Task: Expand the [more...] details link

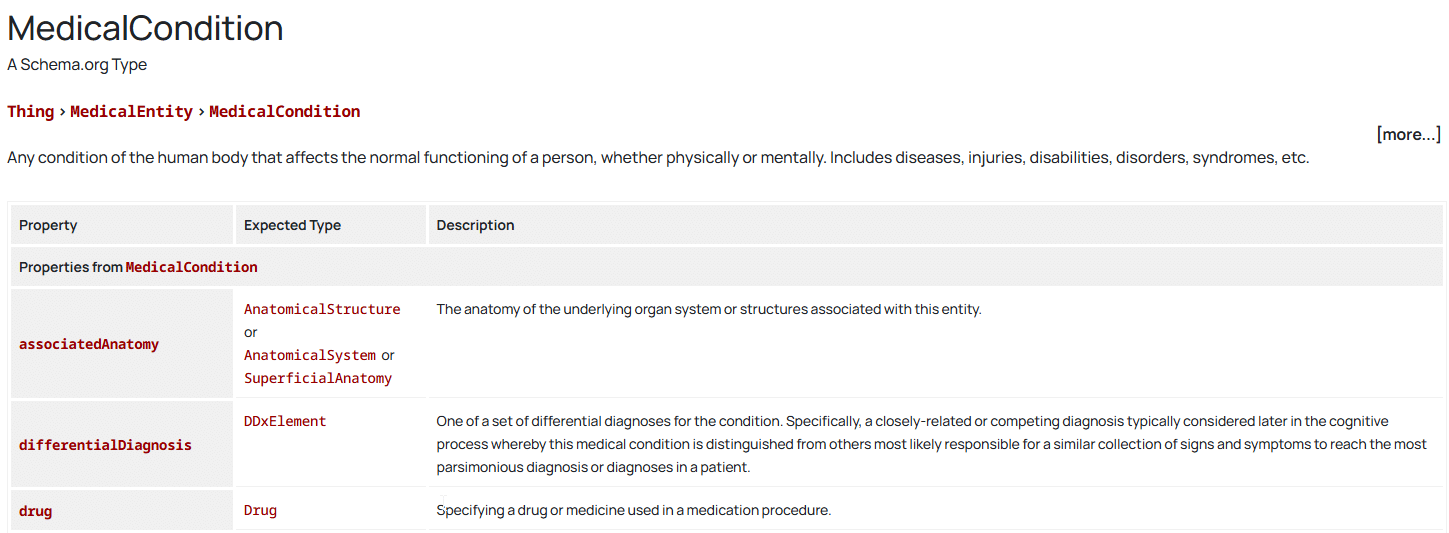Action: pyautogui.click(x=1408, y=134)
